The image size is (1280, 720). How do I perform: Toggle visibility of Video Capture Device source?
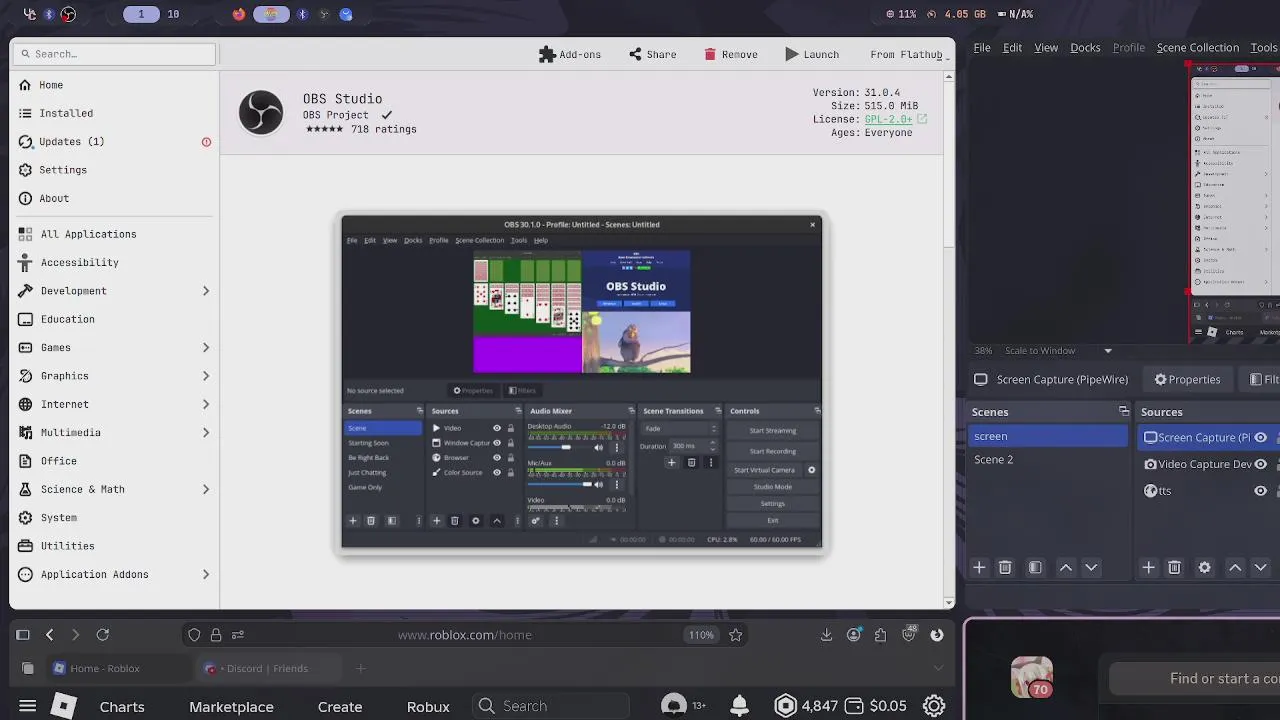[1260, 464]
